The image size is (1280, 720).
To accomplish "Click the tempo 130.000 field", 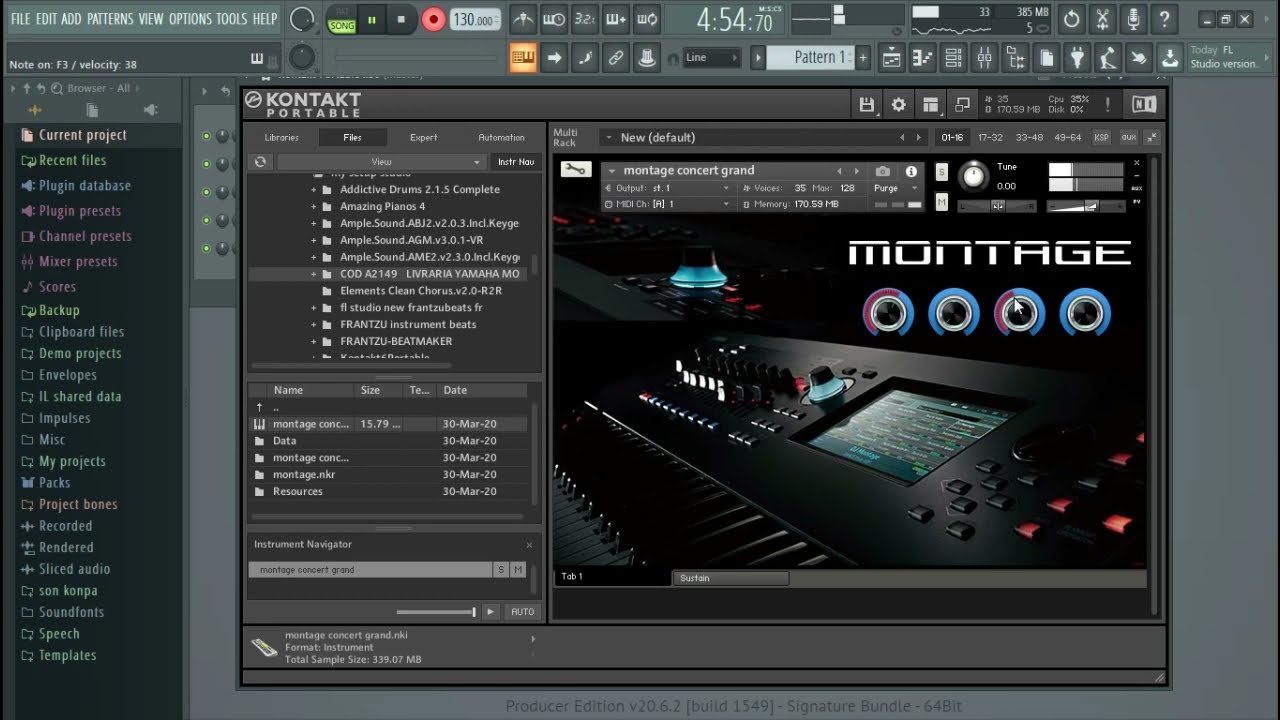I will (475, 20).
